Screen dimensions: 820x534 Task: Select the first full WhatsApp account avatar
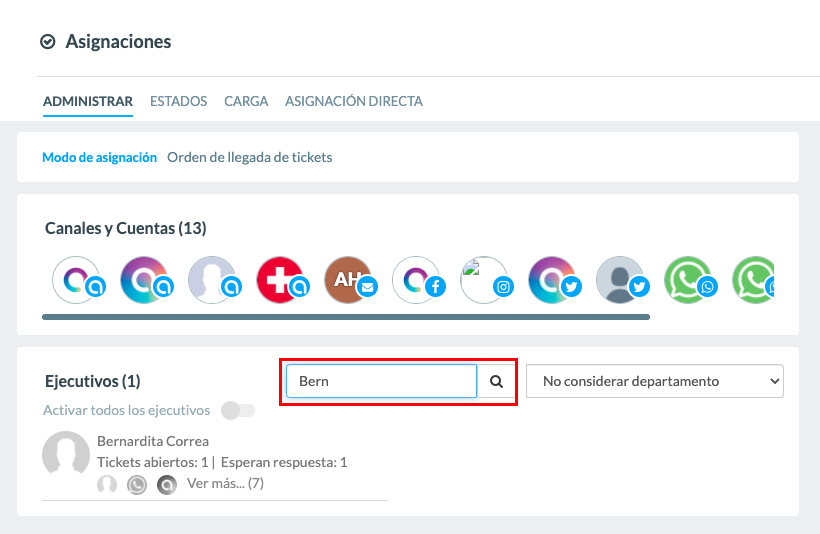coord(688,280)
